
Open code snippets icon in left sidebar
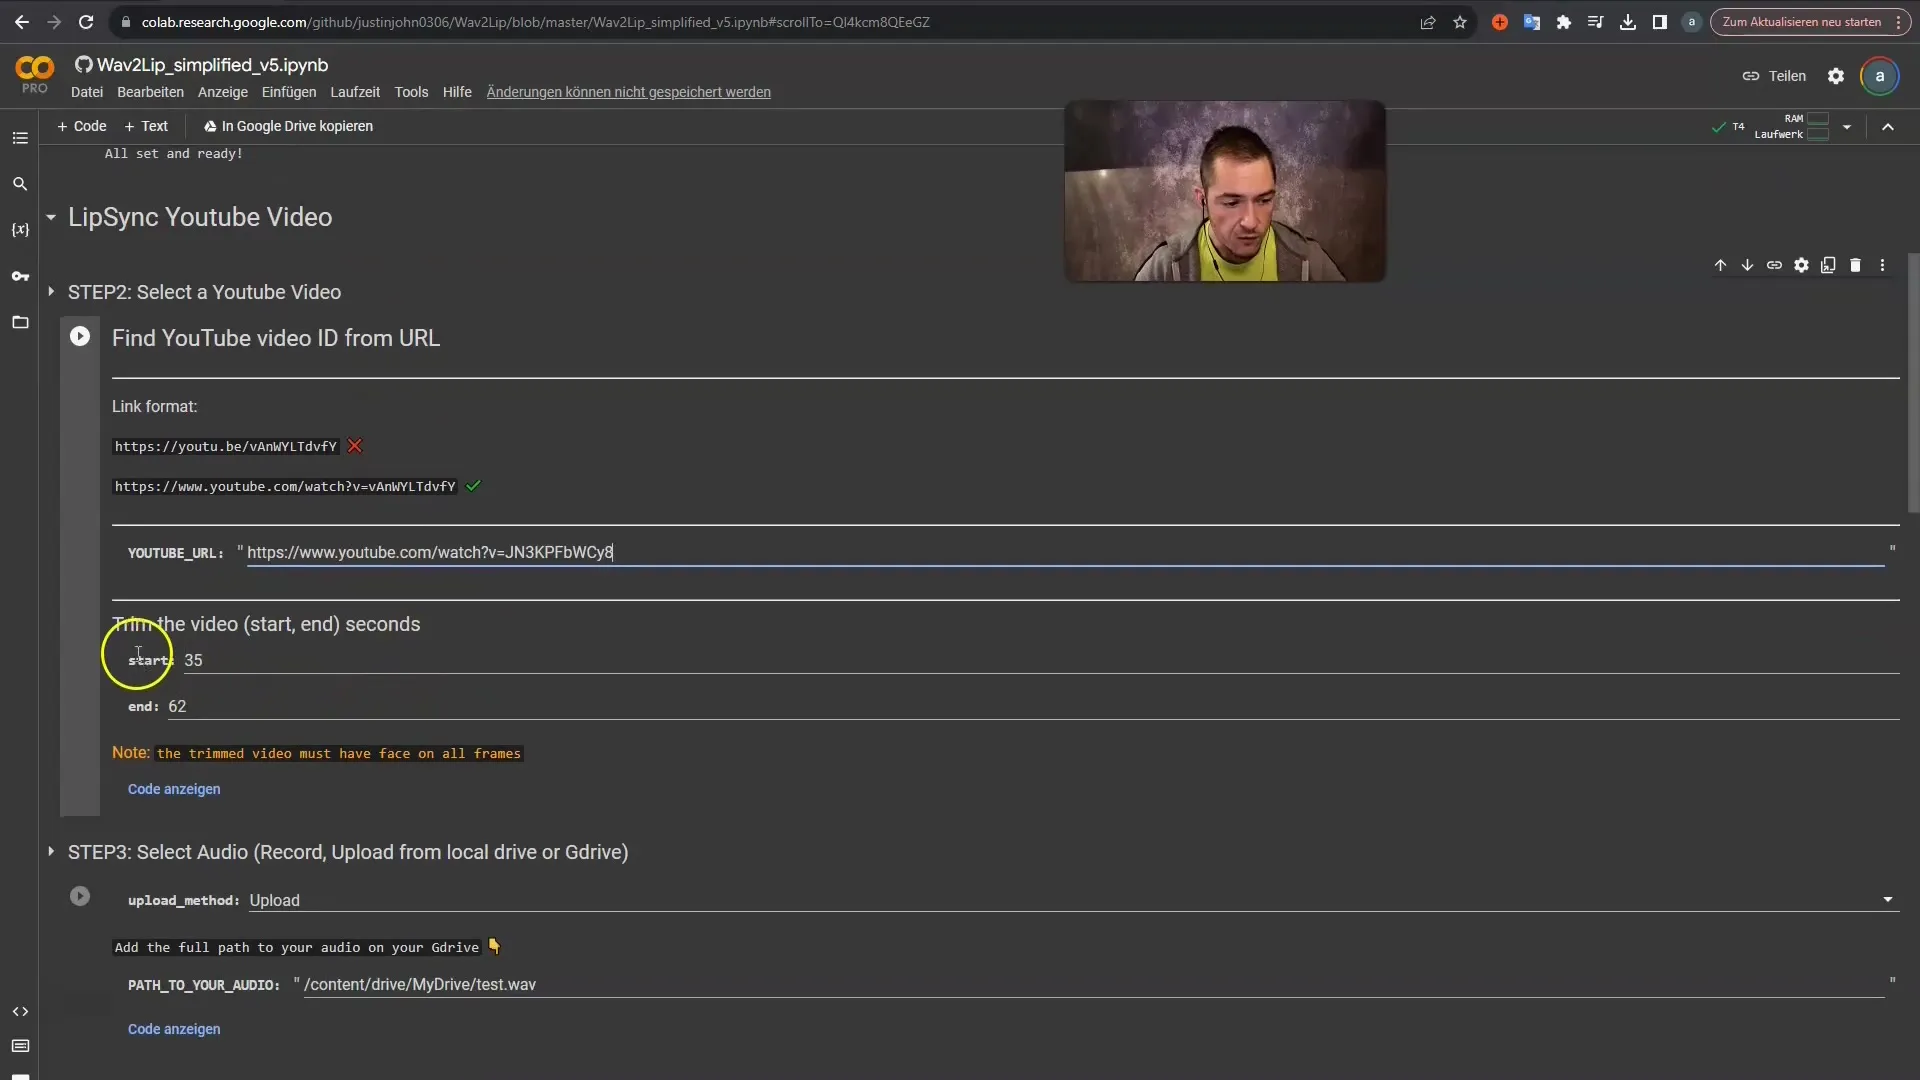(x=20, y=1012)
